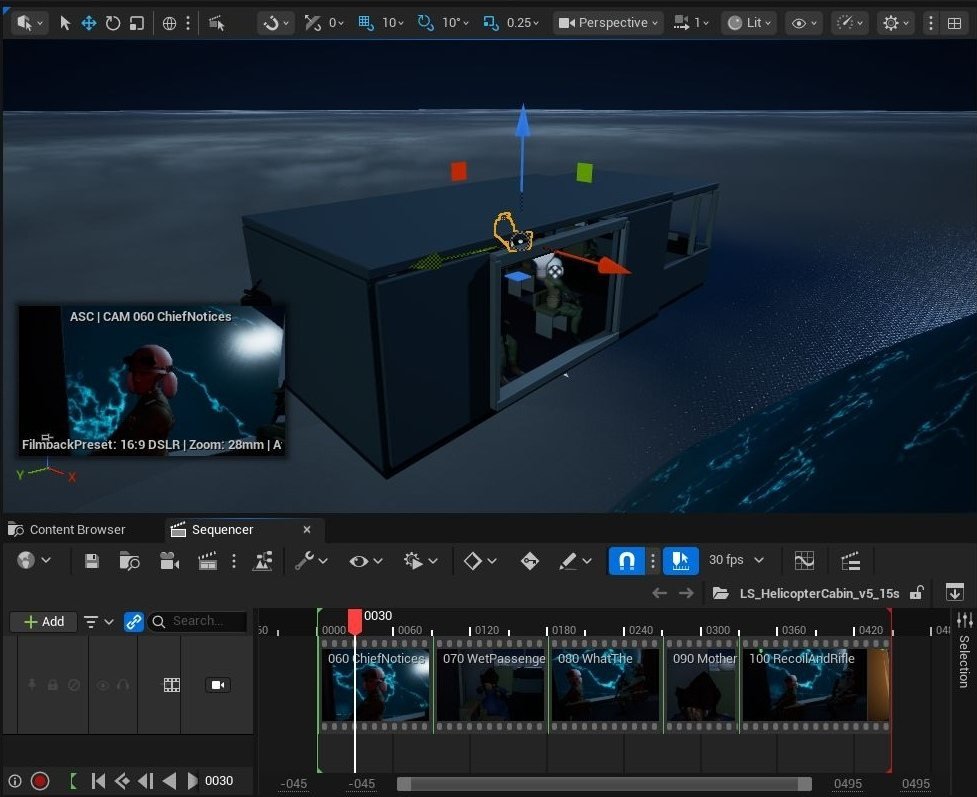The width and height of the screenshot is (977, 797).
Task: Step back one frame button
Action: click(146, 781)
